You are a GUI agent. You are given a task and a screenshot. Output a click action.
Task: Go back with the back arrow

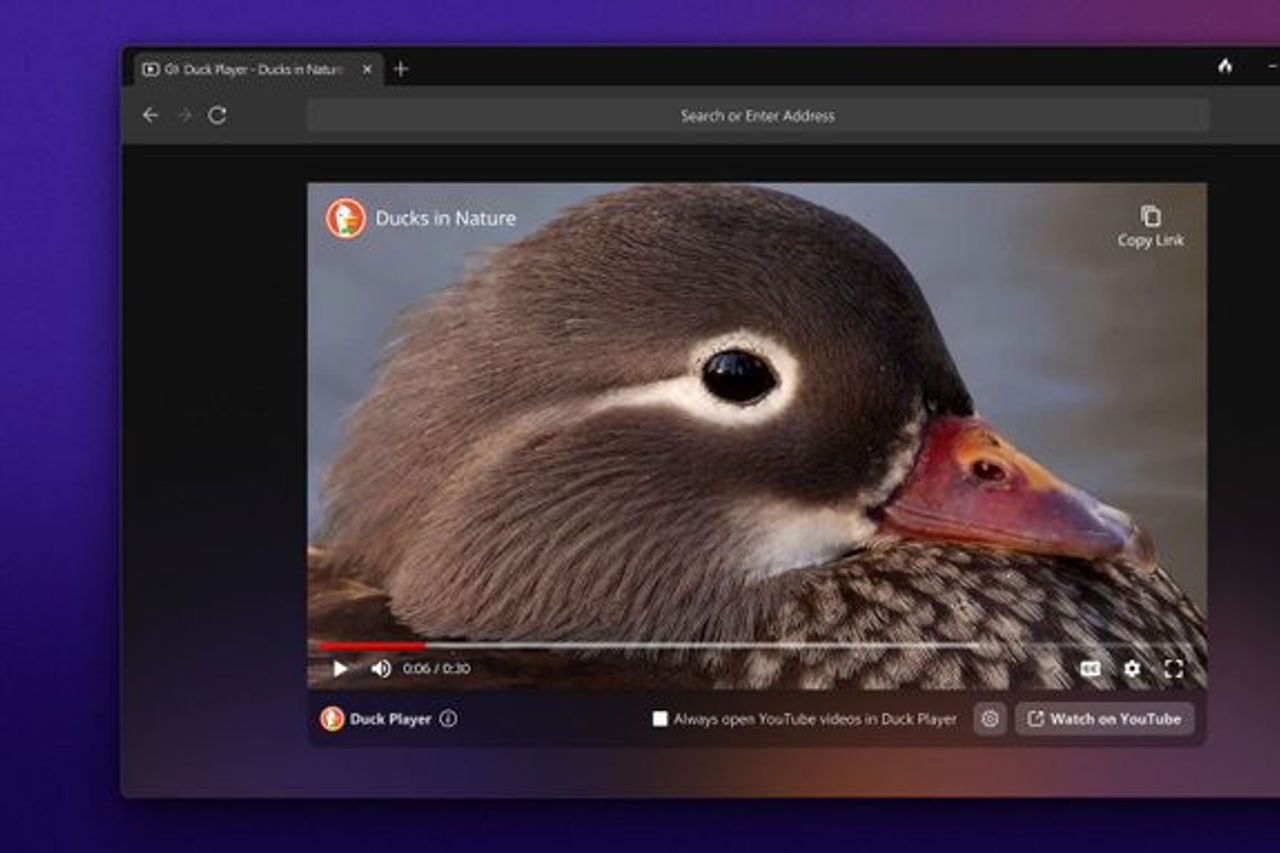[x=150, y=115]
